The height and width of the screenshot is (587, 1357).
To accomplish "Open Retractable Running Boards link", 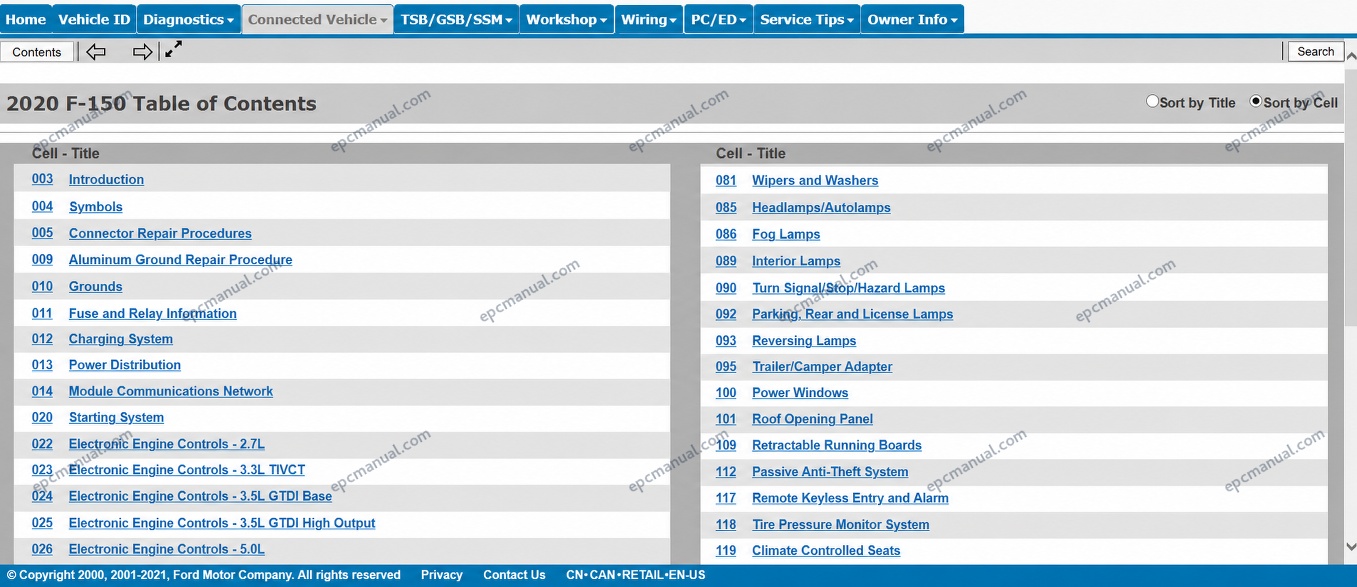I will [837, 445].
